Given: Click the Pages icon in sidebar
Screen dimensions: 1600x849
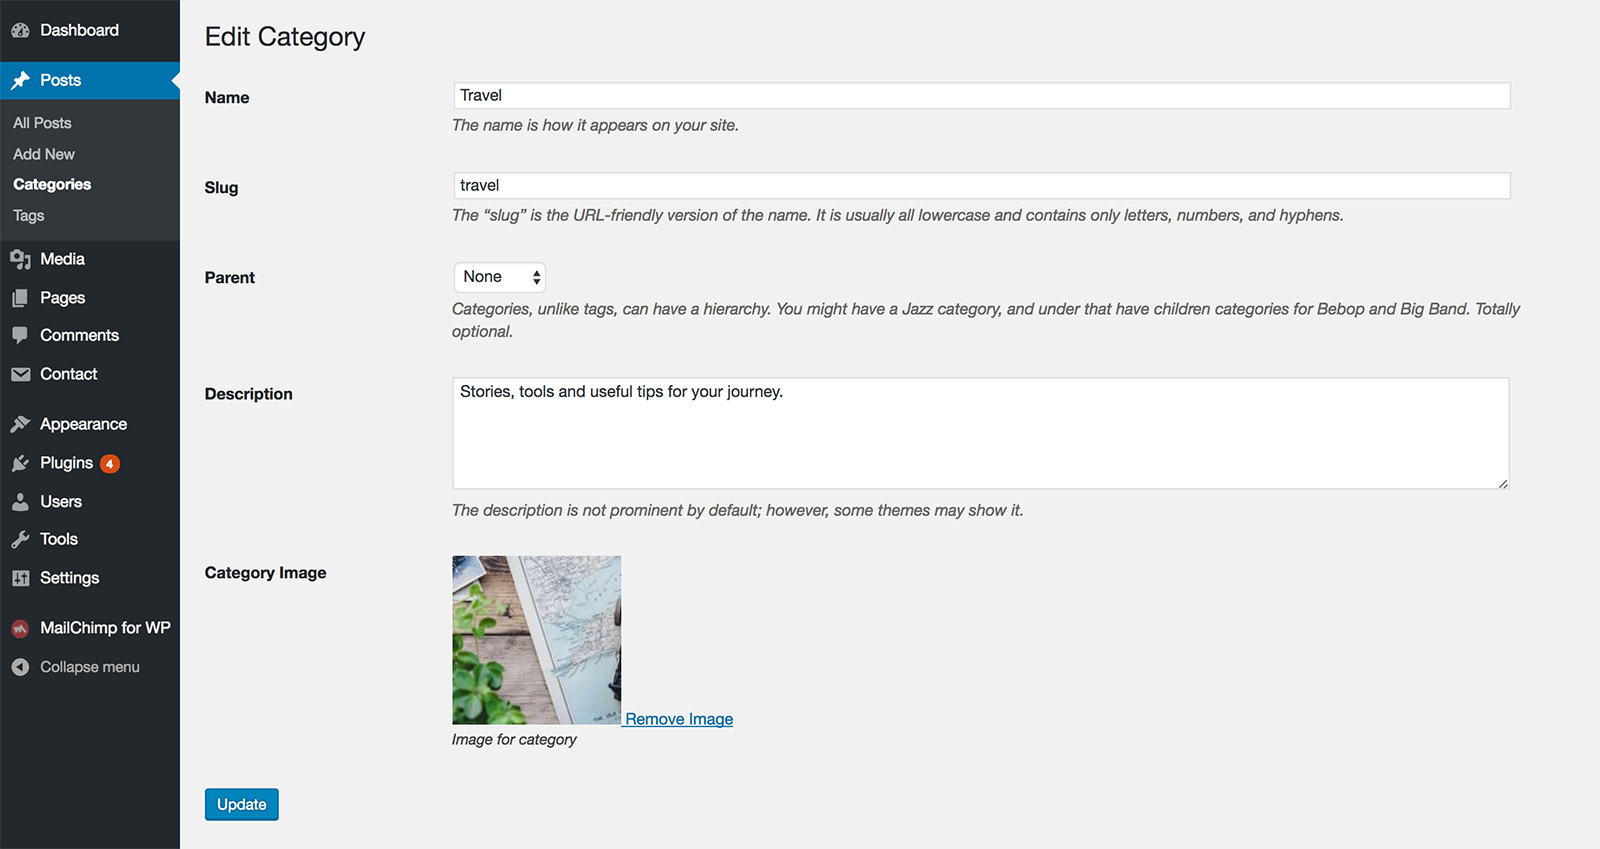Looking at the screenshot, I should click(x=20, y=298).
